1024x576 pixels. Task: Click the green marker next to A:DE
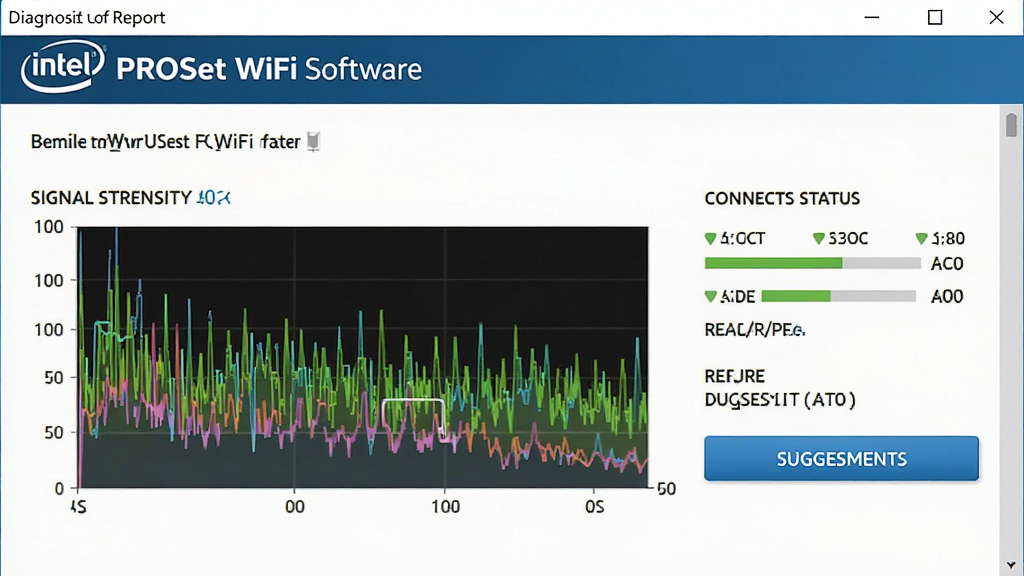coord(711,296)
